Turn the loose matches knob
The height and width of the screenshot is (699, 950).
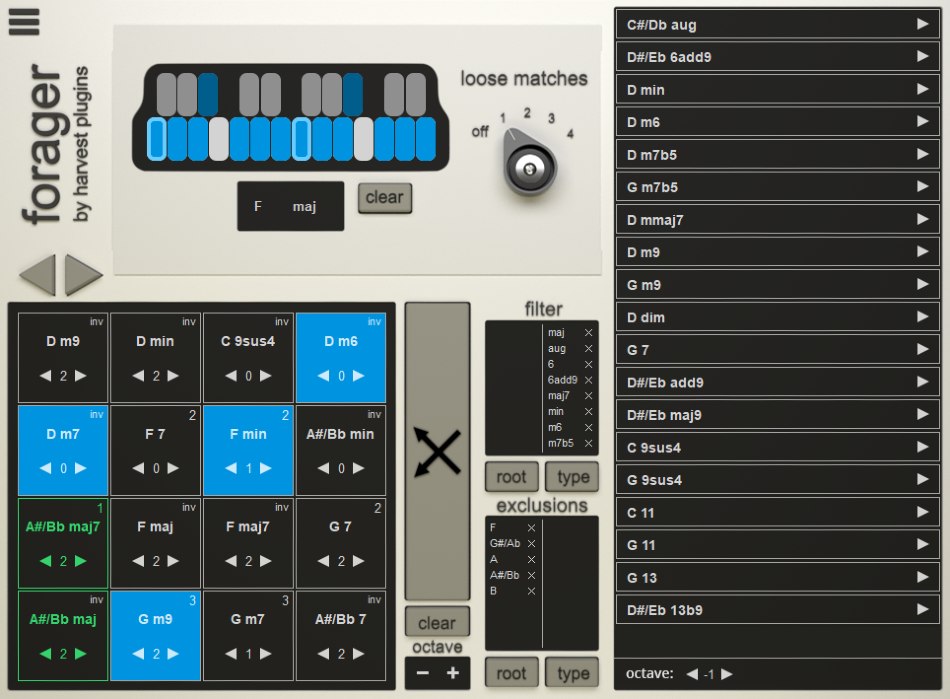pos(527,166)
